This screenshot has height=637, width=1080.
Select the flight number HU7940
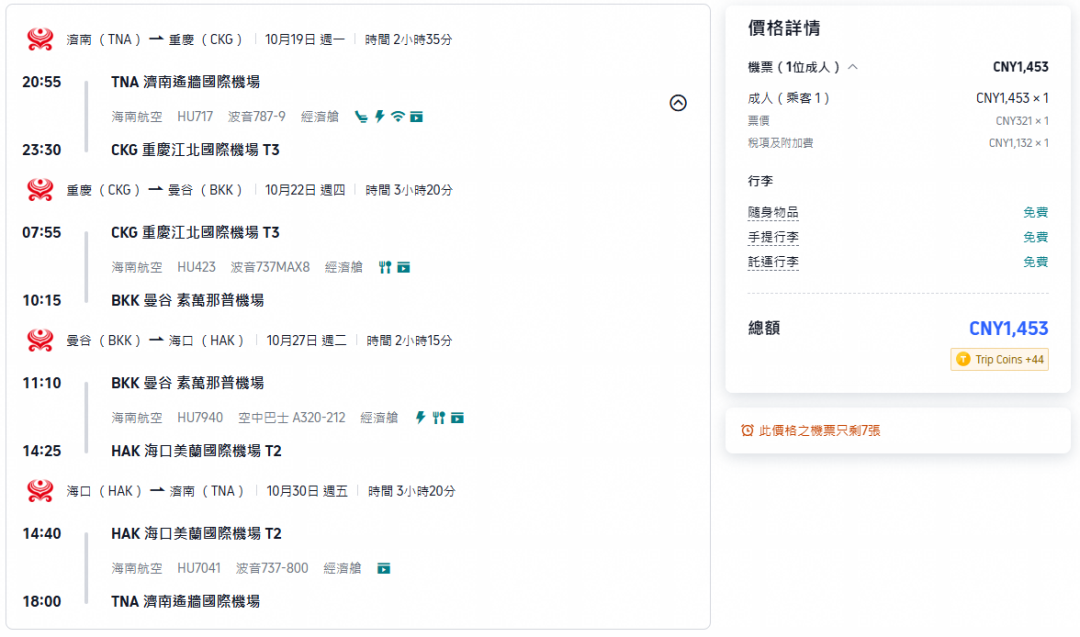(x=200, y=417)
